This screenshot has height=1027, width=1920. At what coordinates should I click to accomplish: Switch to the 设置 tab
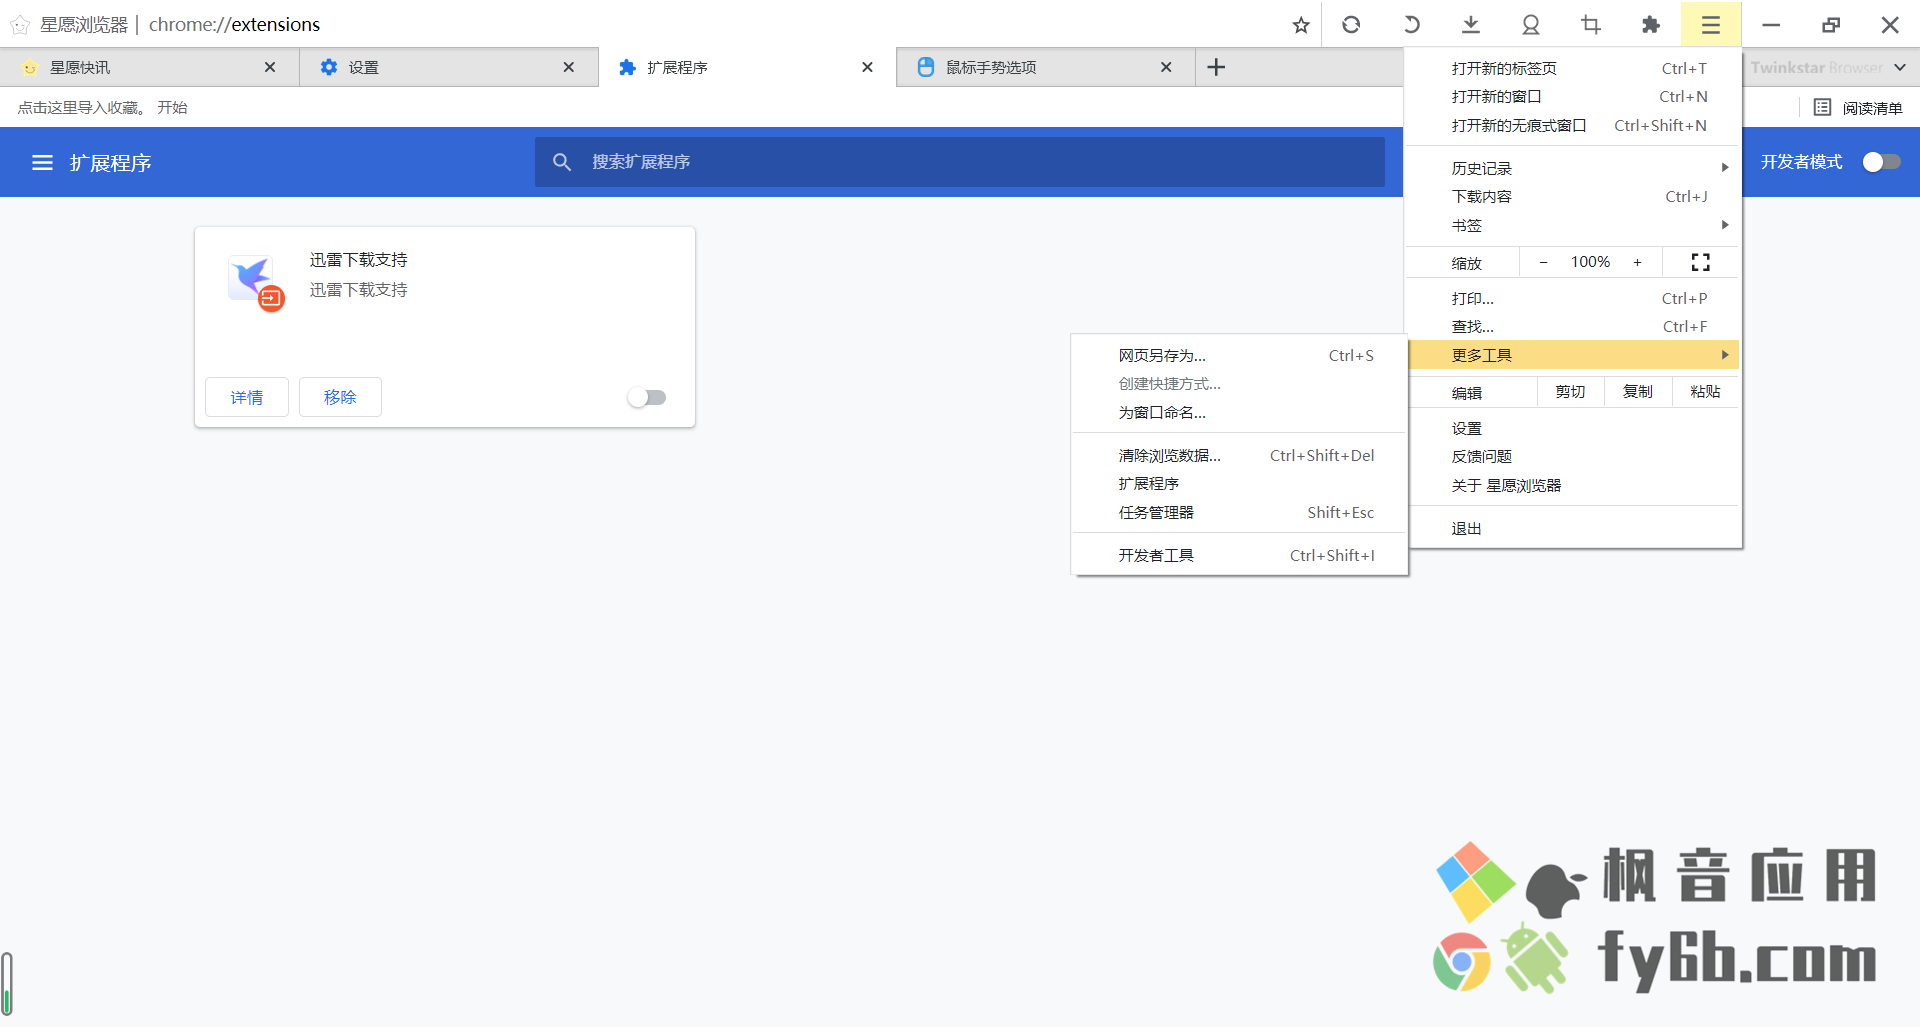pos(449,67)
